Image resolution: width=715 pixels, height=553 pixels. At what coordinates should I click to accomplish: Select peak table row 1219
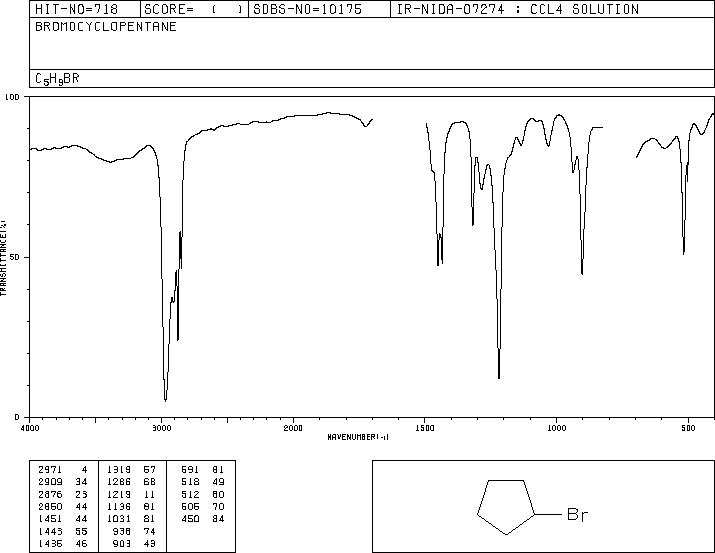point(132,494)
